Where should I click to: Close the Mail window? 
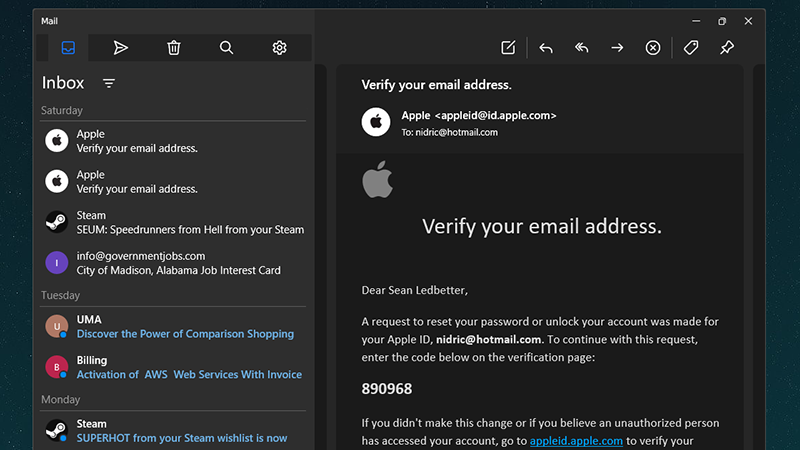pyautogui.click(x=748, y=21)
